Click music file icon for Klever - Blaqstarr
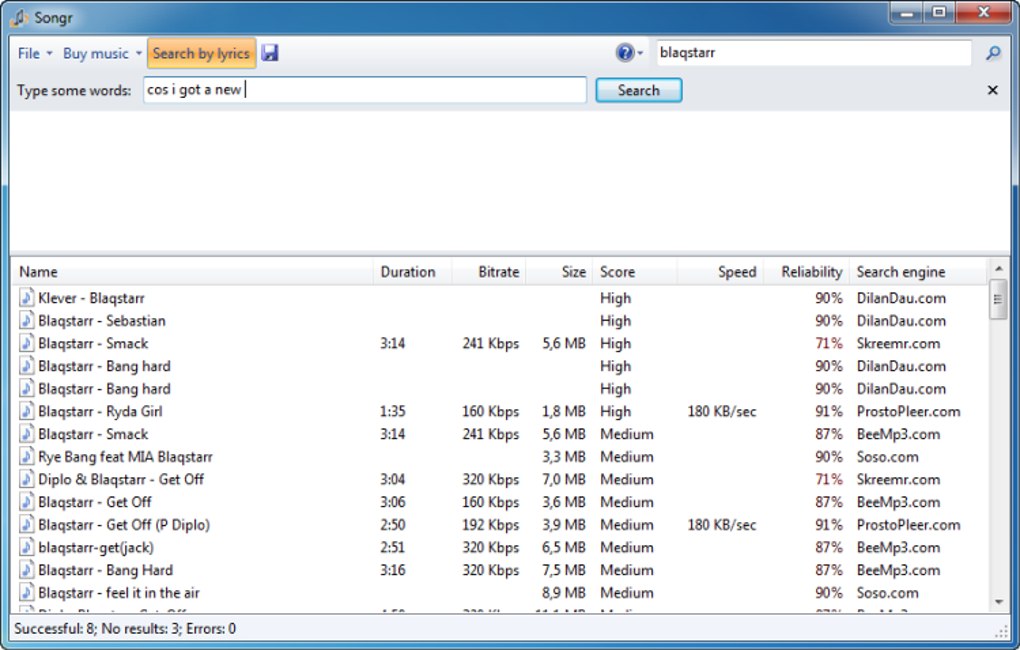This screenshot has height=650, width=1020. pyautogui.click(x=27, y=298)
